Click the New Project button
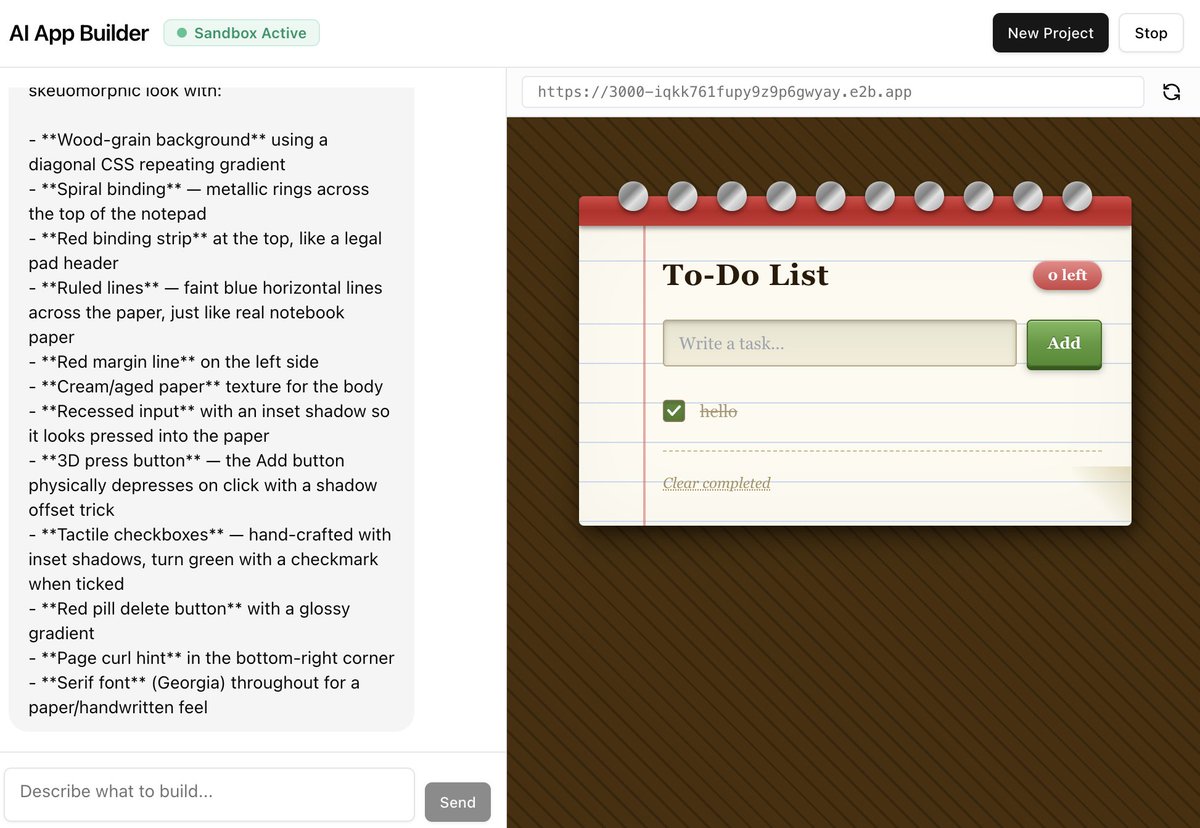Image resolution: width=1200 pixels, height=828 pixels. pyautogui.click(x=1051, y=33)
